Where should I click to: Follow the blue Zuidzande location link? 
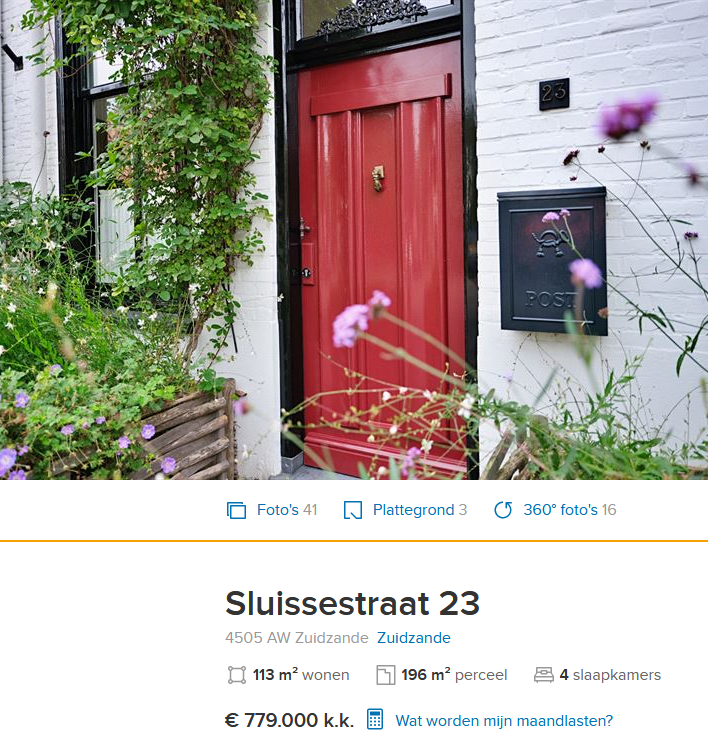click(414, 638)
